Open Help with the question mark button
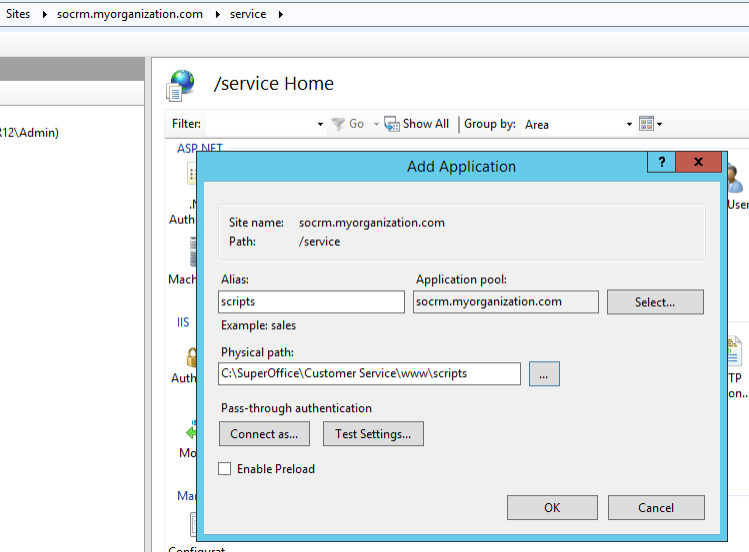Viewport: 749px width, 552px height. click(661, 162)
